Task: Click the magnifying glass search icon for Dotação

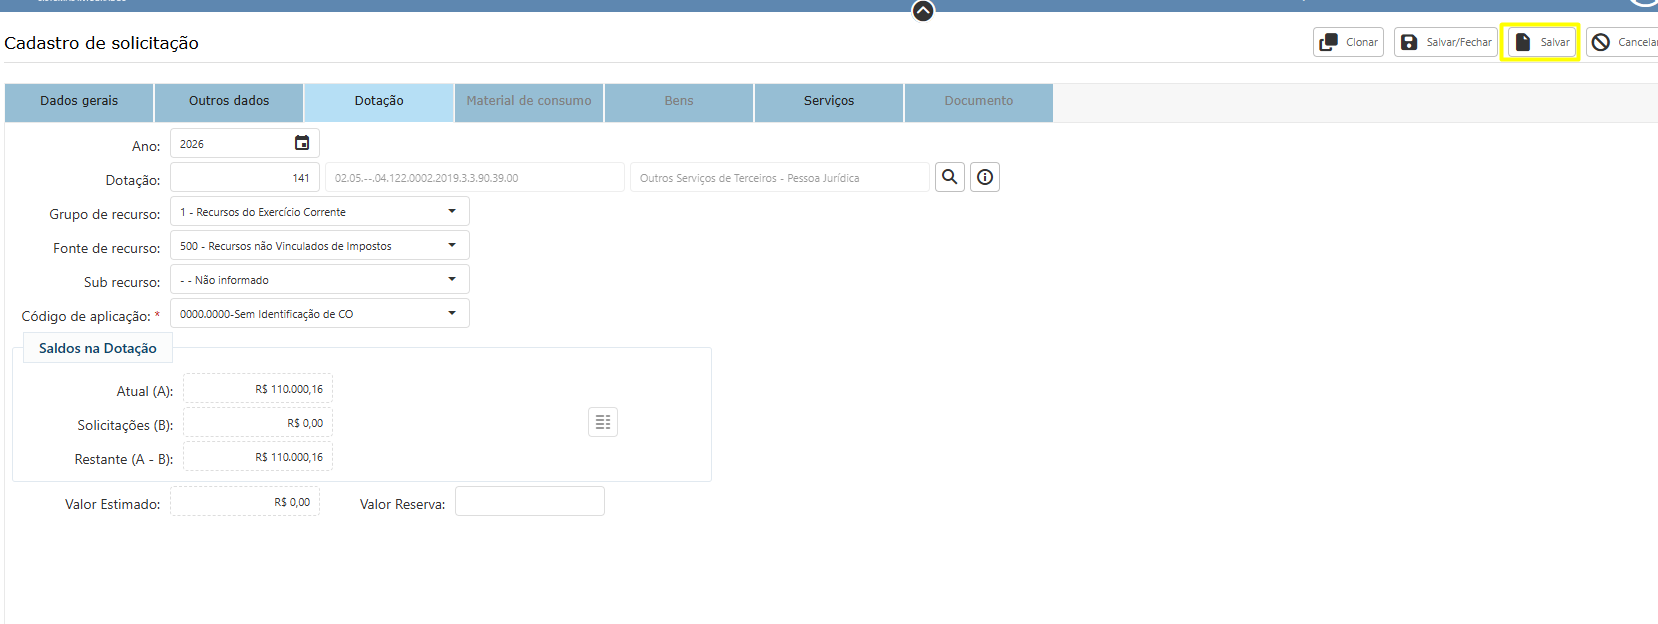Action: point(949,177)
